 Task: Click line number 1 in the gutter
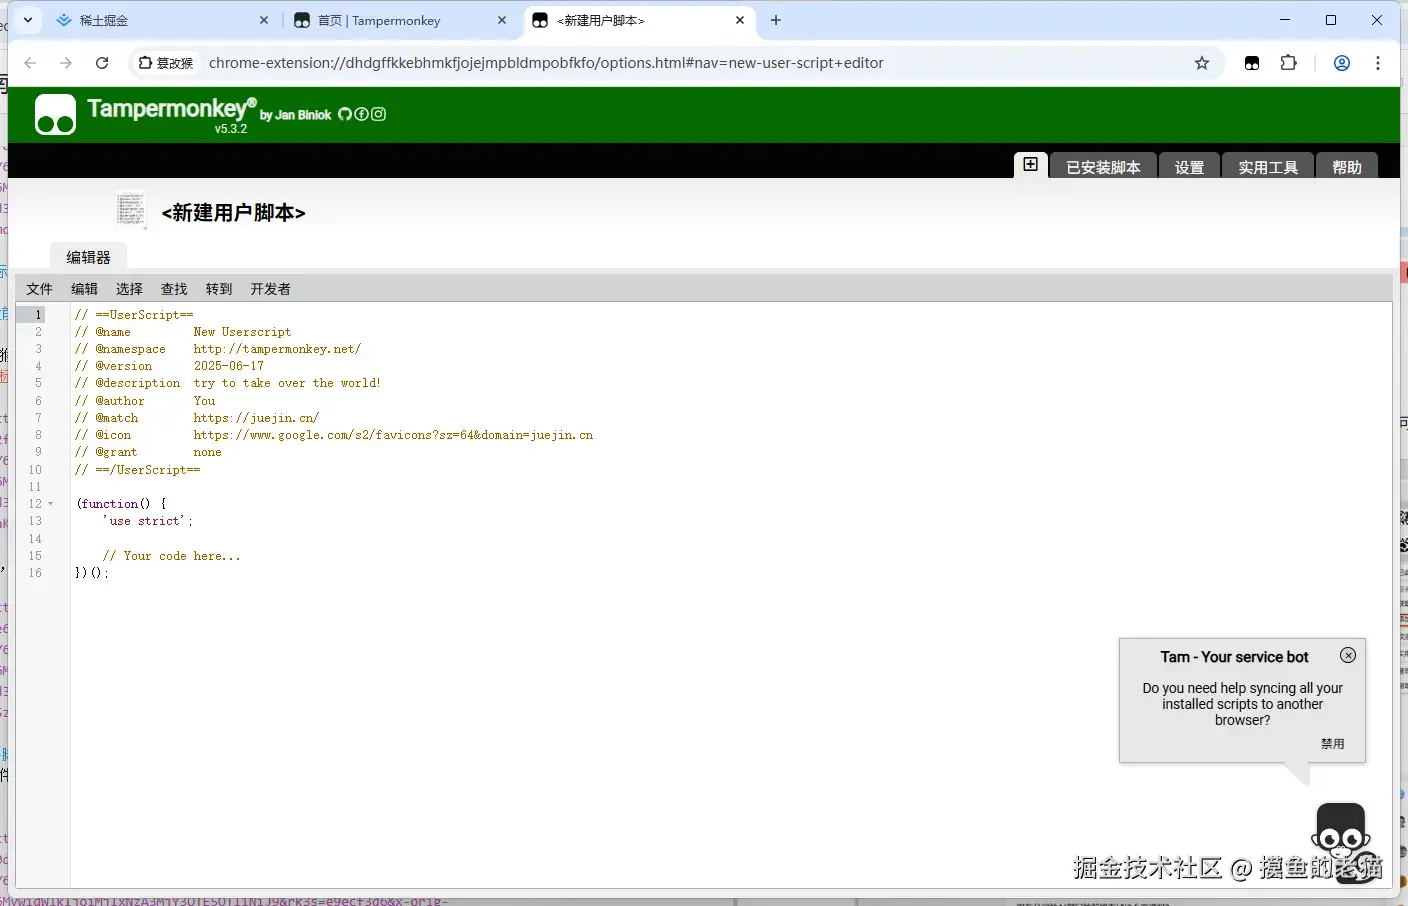pos(38,314)
